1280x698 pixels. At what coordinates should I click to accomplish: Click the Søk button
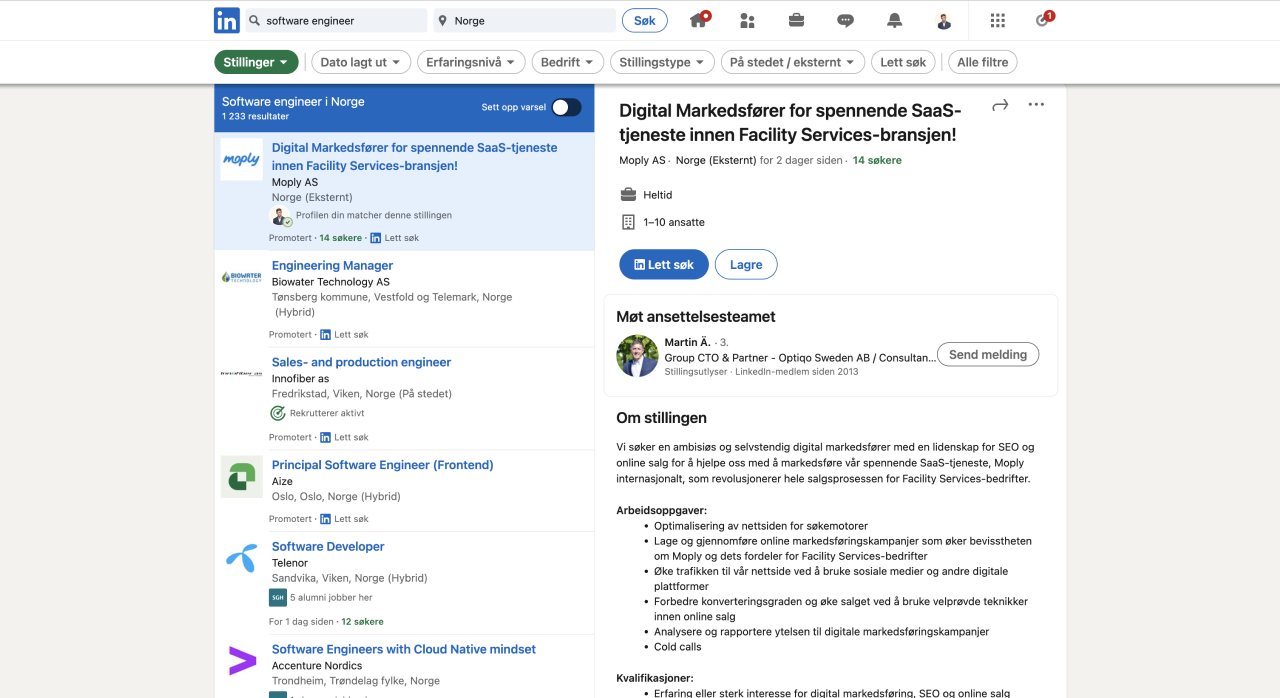coord(645,20)
